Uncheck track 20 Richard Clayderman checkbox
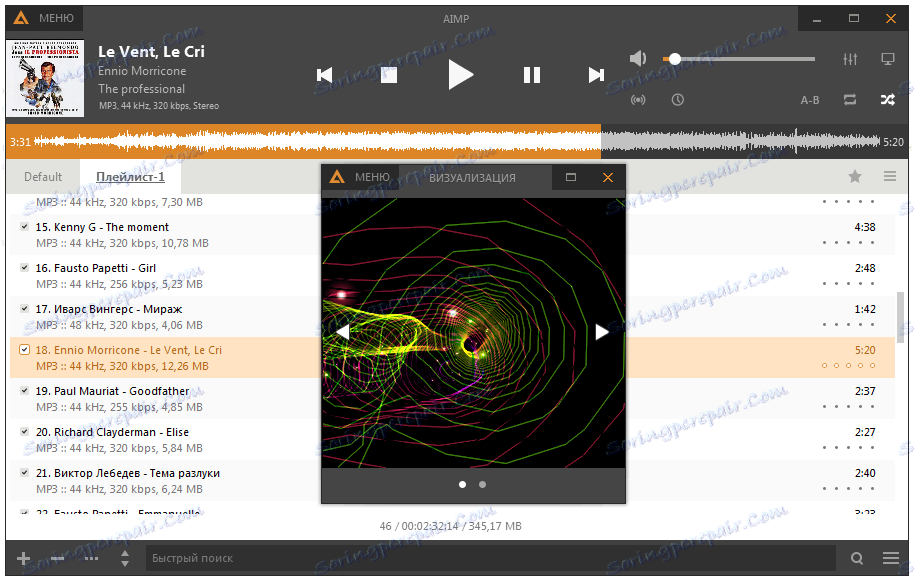 tap(24, 432)
